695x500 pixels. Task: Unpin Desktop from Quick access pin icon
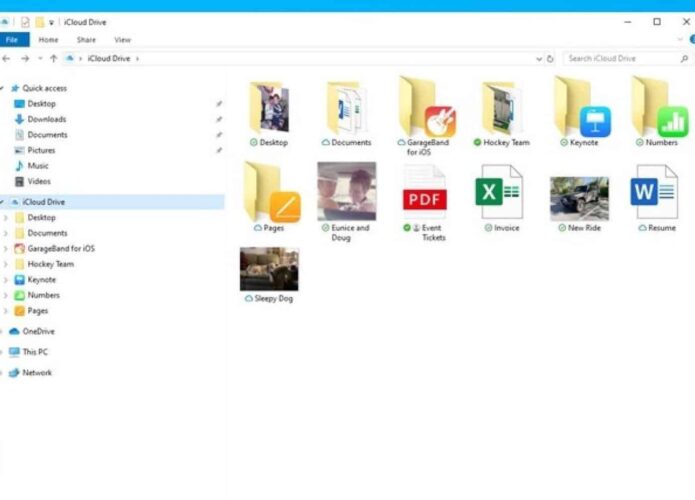tap(219, 104)
